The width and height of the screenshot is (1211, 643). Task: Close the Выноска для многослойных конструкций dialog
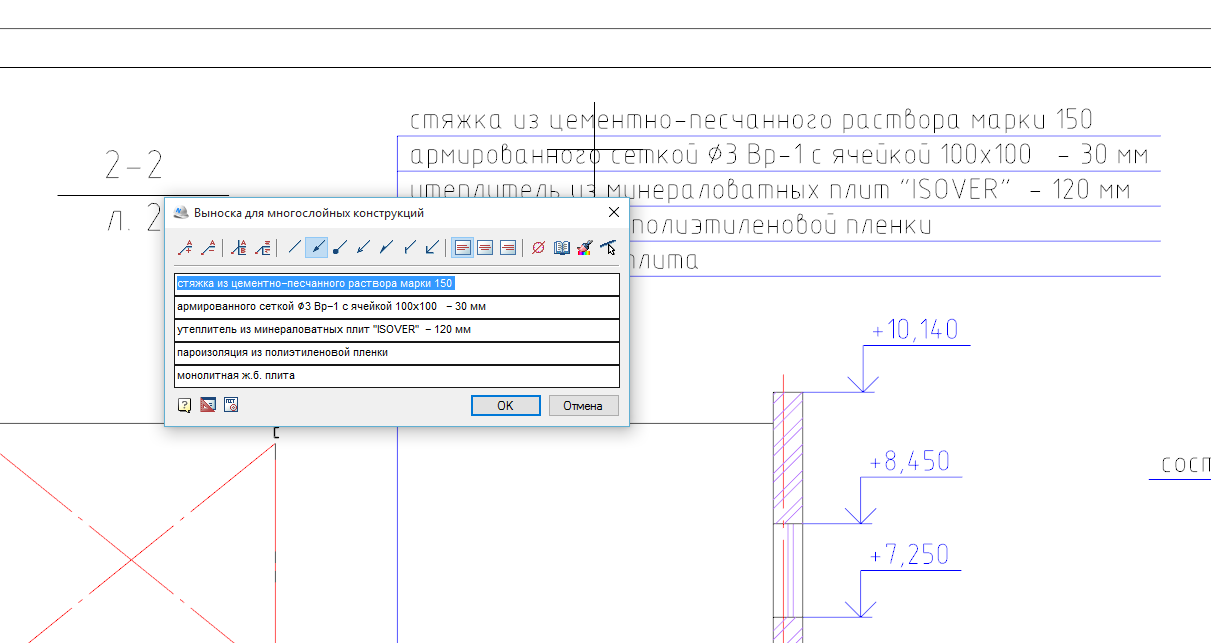(x=614, y=213)
